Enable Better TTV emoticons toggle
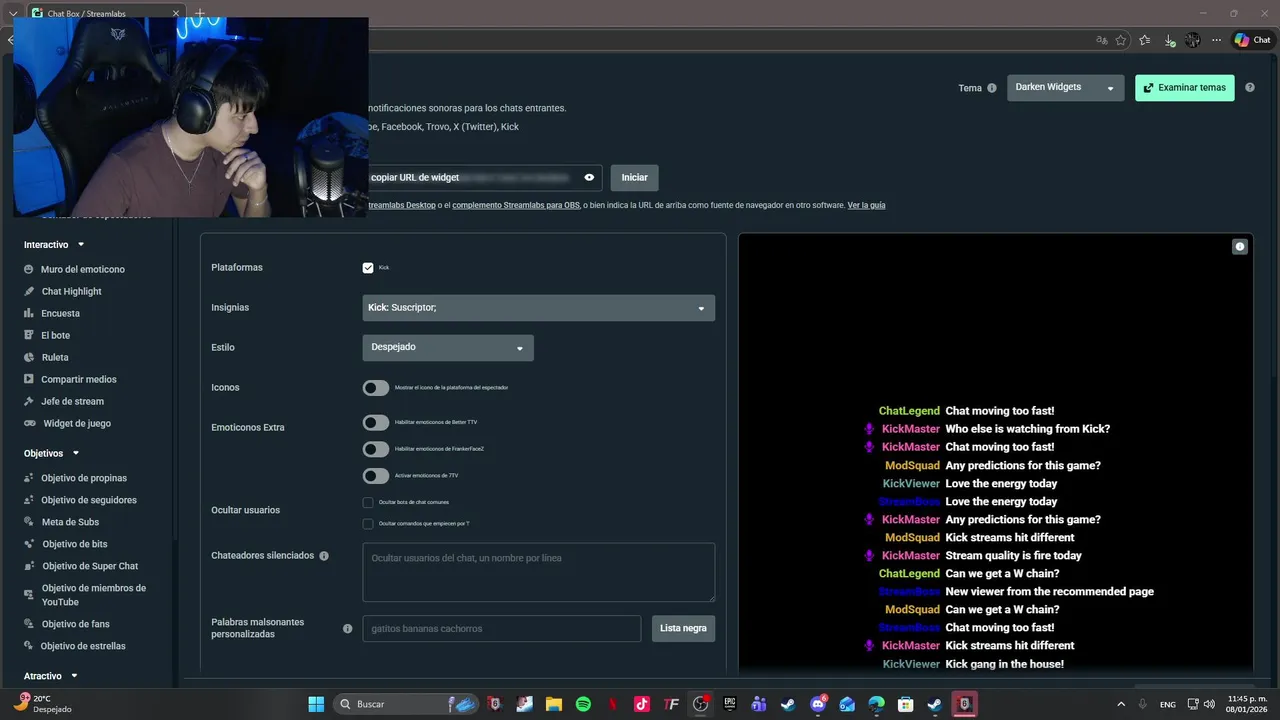The width and height of the screenshot is (1280, 720). (376, 422)
